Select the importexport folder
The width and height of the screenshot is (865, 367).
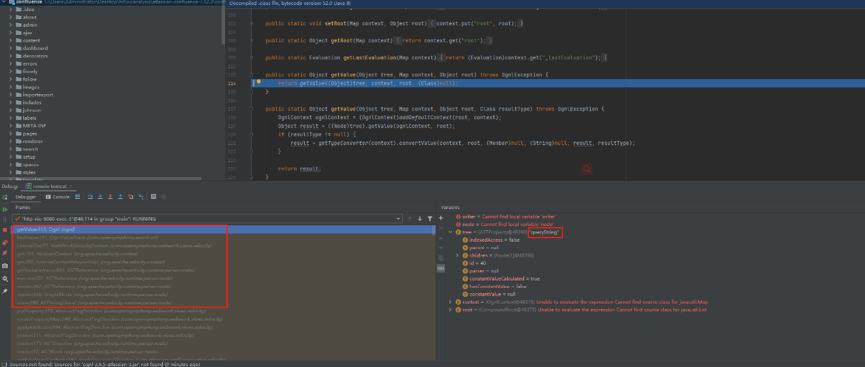point(38,94)
